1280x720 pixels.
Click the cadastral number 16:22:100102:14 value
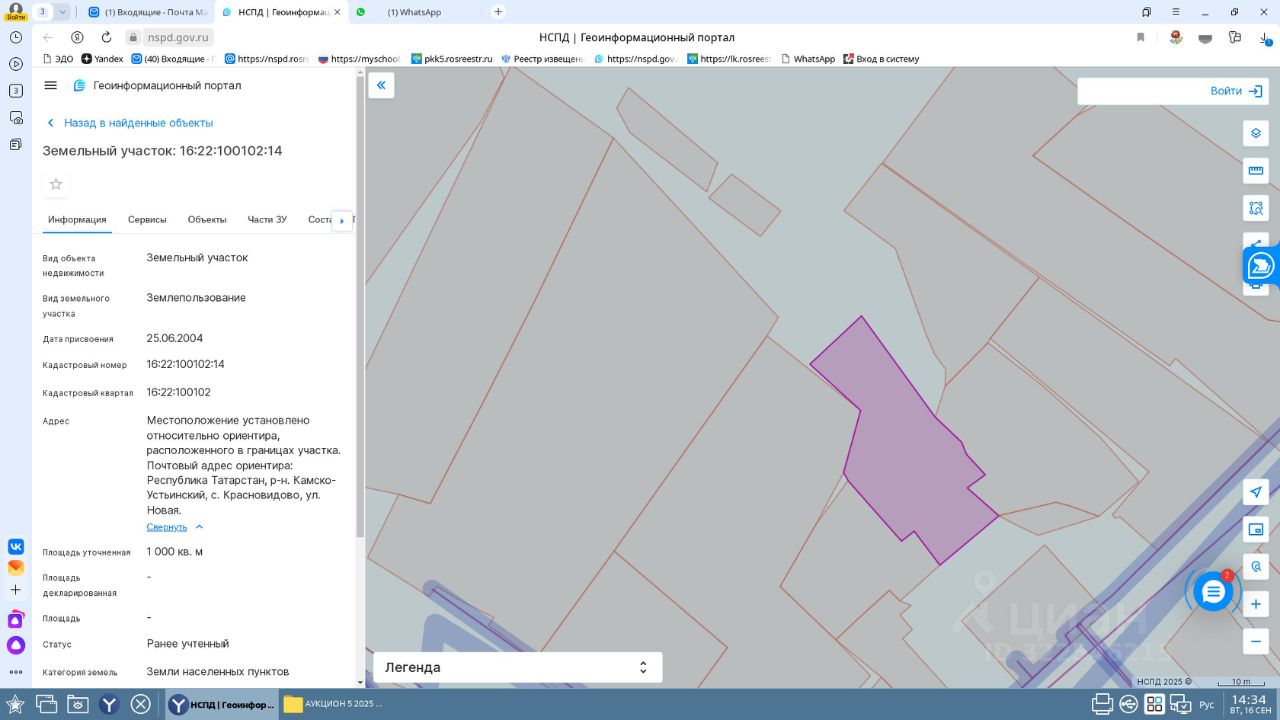185,364
